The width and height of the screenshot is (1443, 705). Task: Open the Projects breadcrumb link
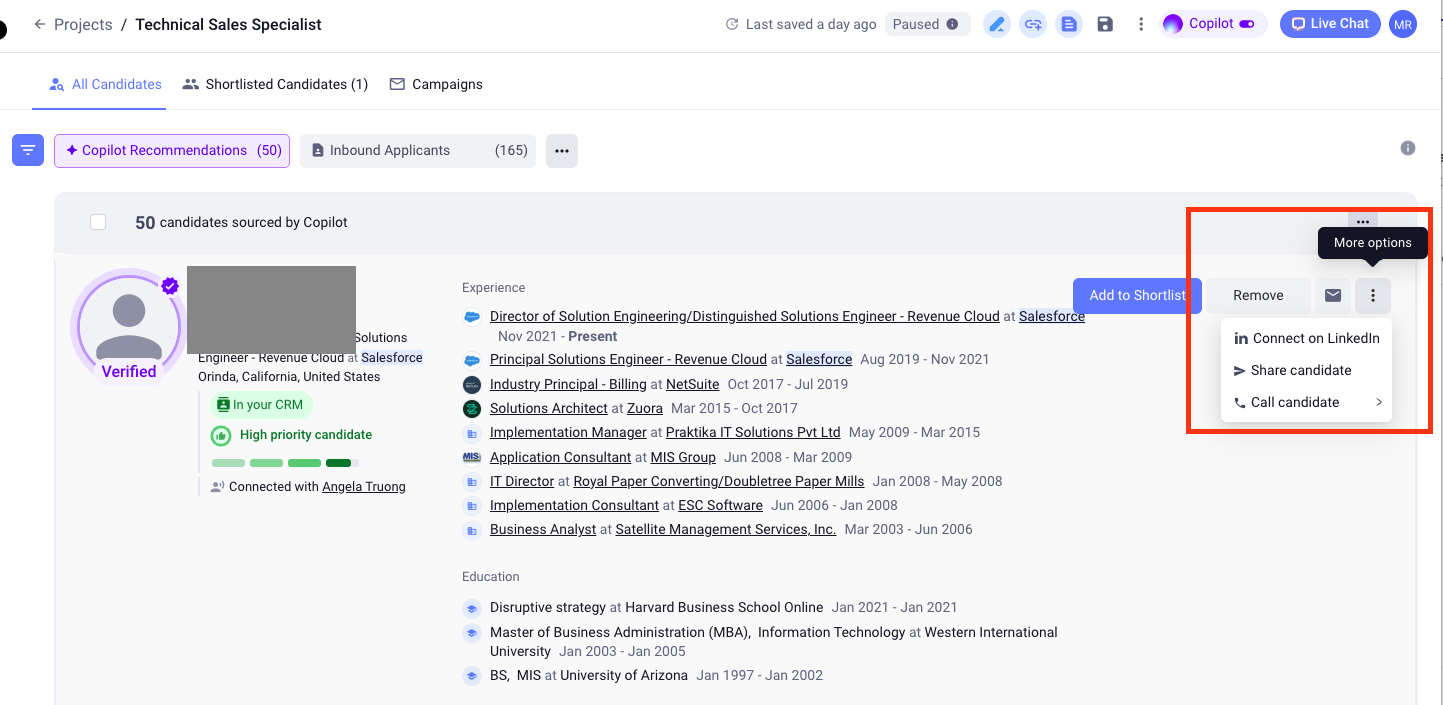(83, 24)
